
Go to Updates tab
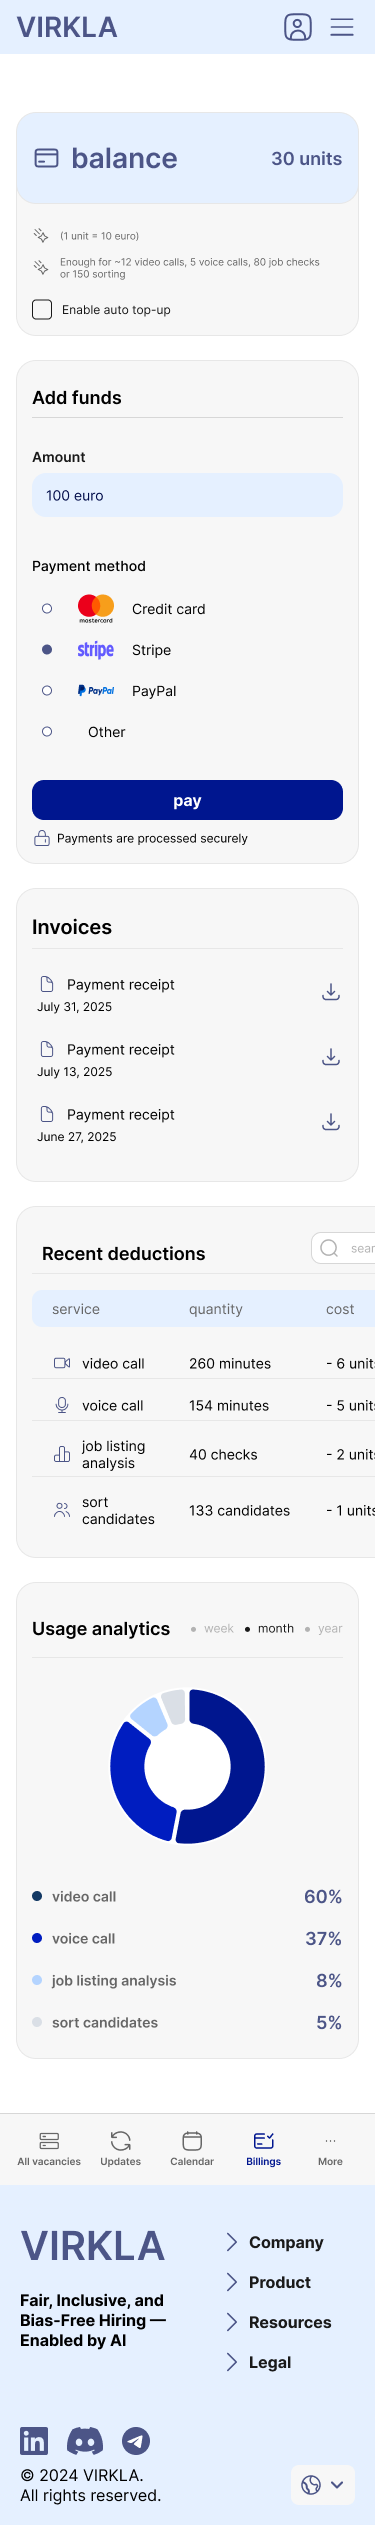click(121, 2148)
